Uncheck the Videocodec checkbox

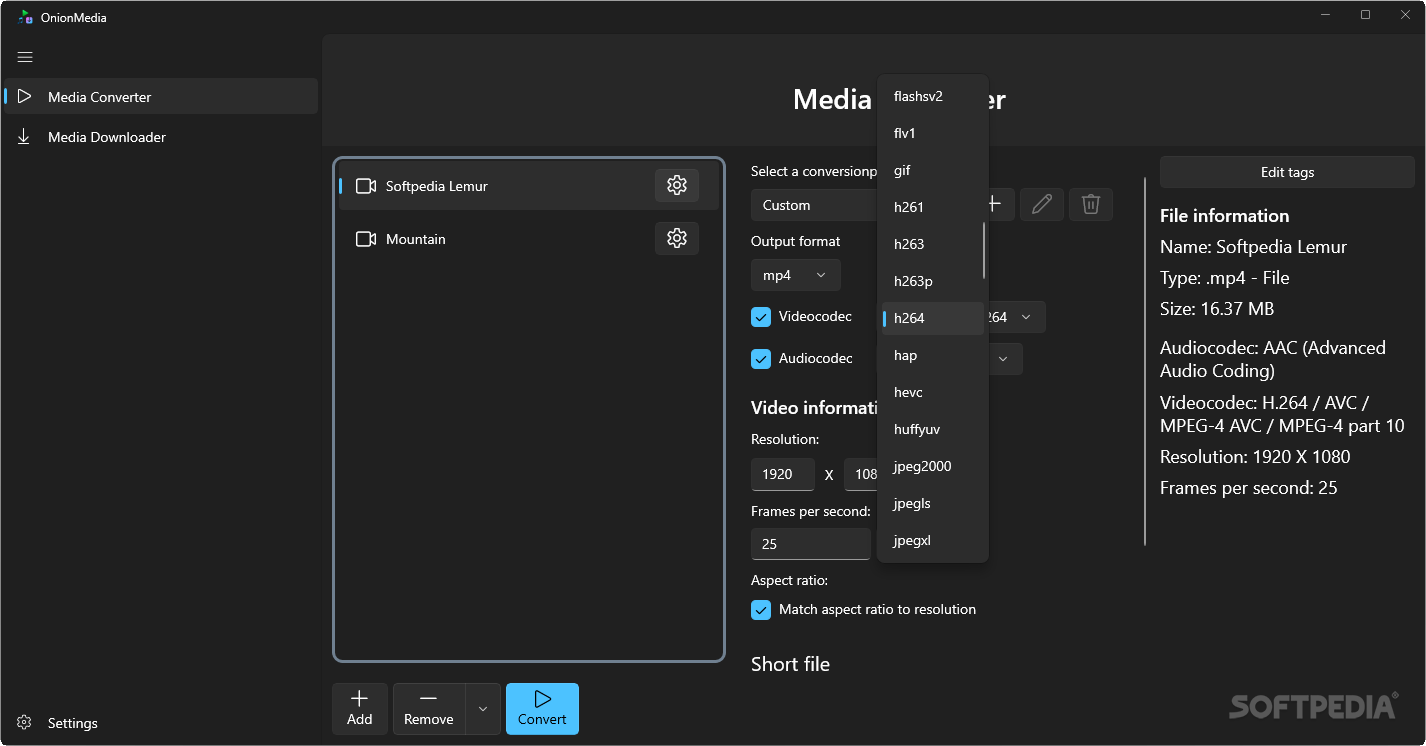click(761, 317)
